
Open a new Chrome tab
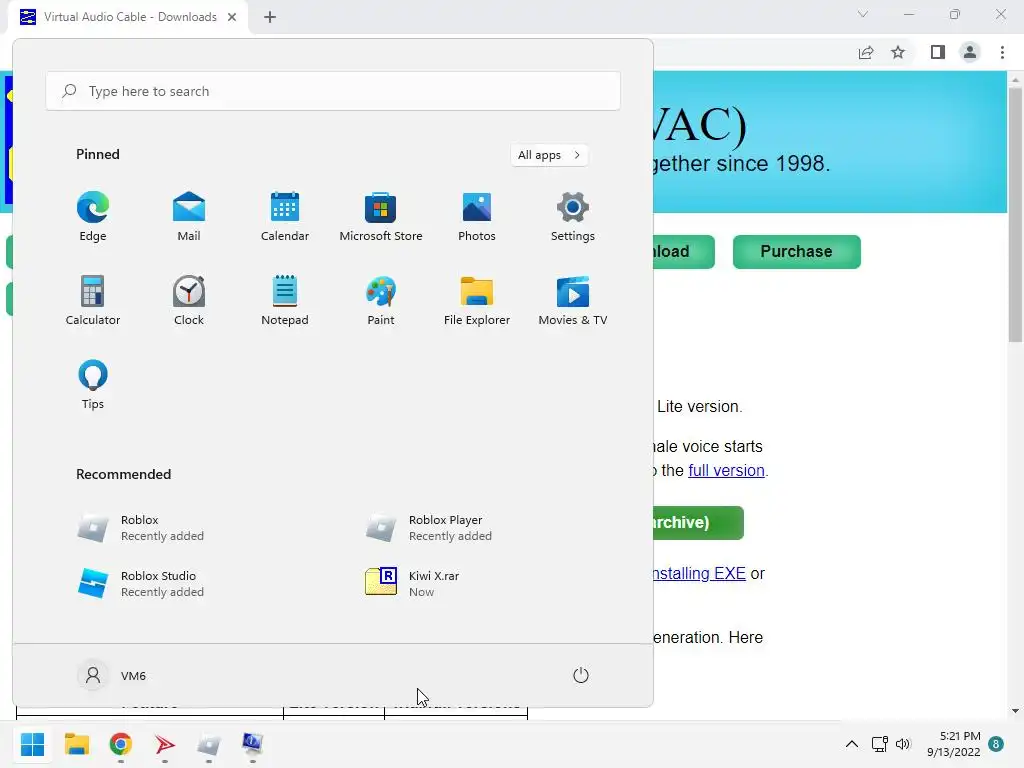point(270,17)
